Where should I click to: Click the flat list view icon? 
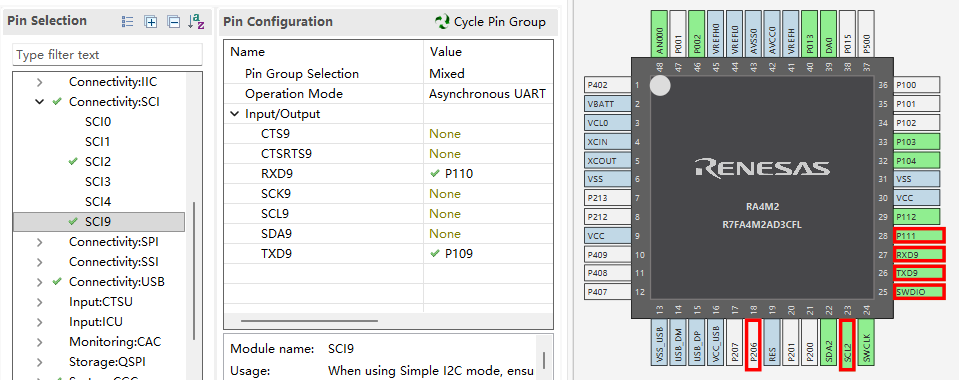[127, 22]
